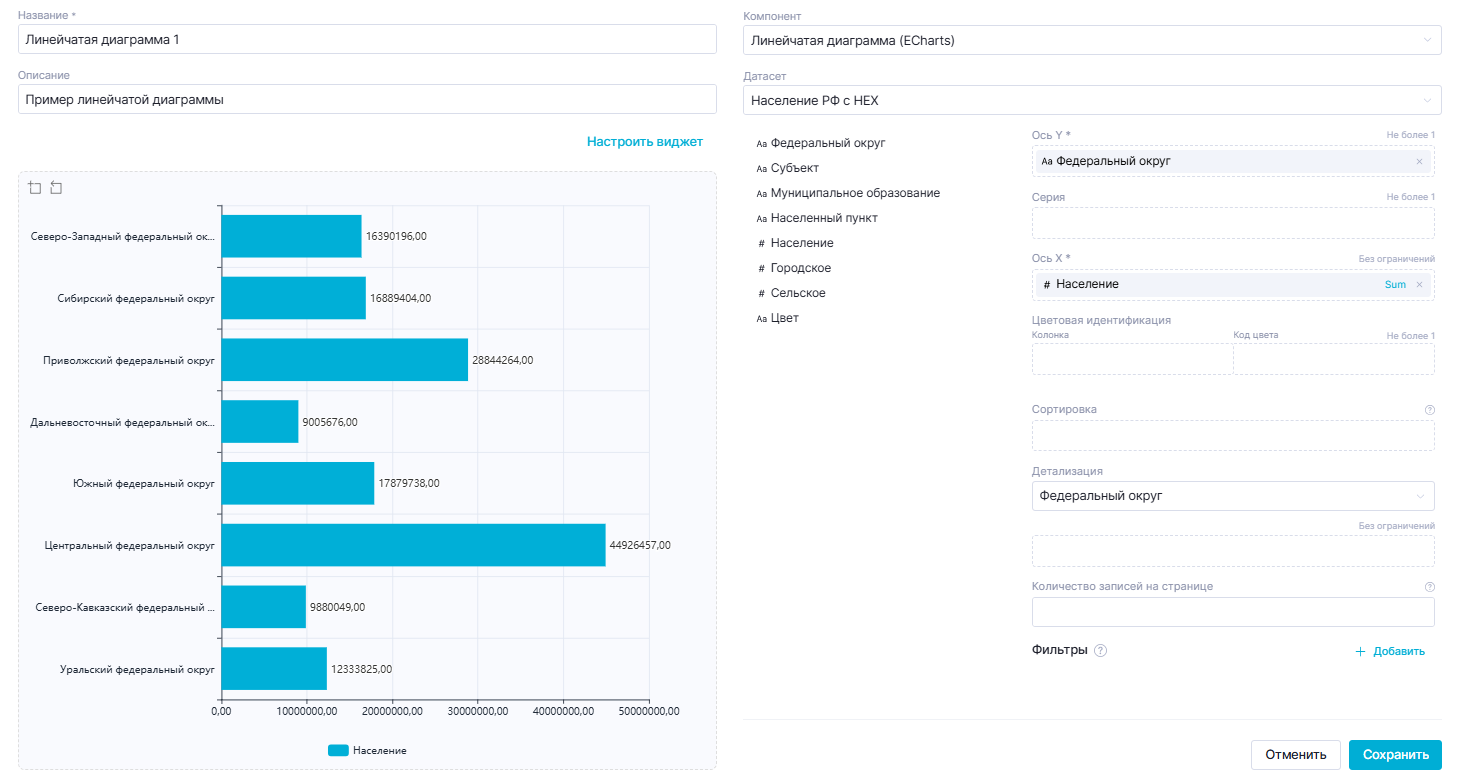Image resolution: width=1460 pixels, height=784 pixels.
Task: Expand the Детализация dropdown
Action: [1232, 496]
